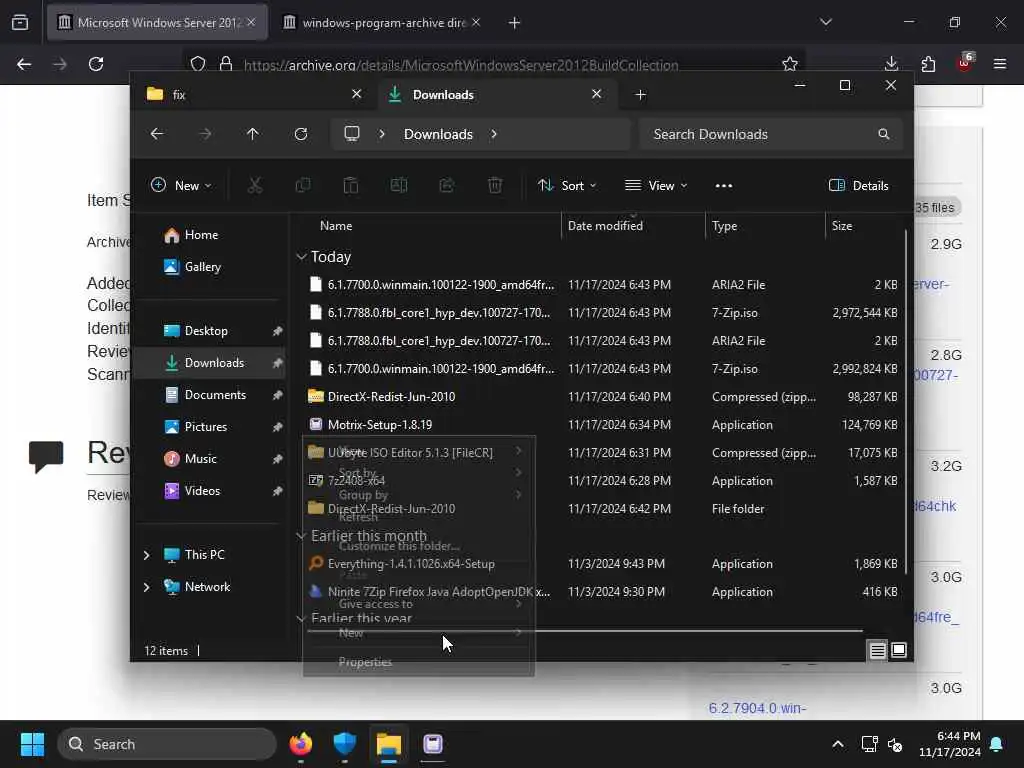Viewport: 1024px width, 768px height.
Task: Reload the Firefox page
Action: click(x=96, y=64)
